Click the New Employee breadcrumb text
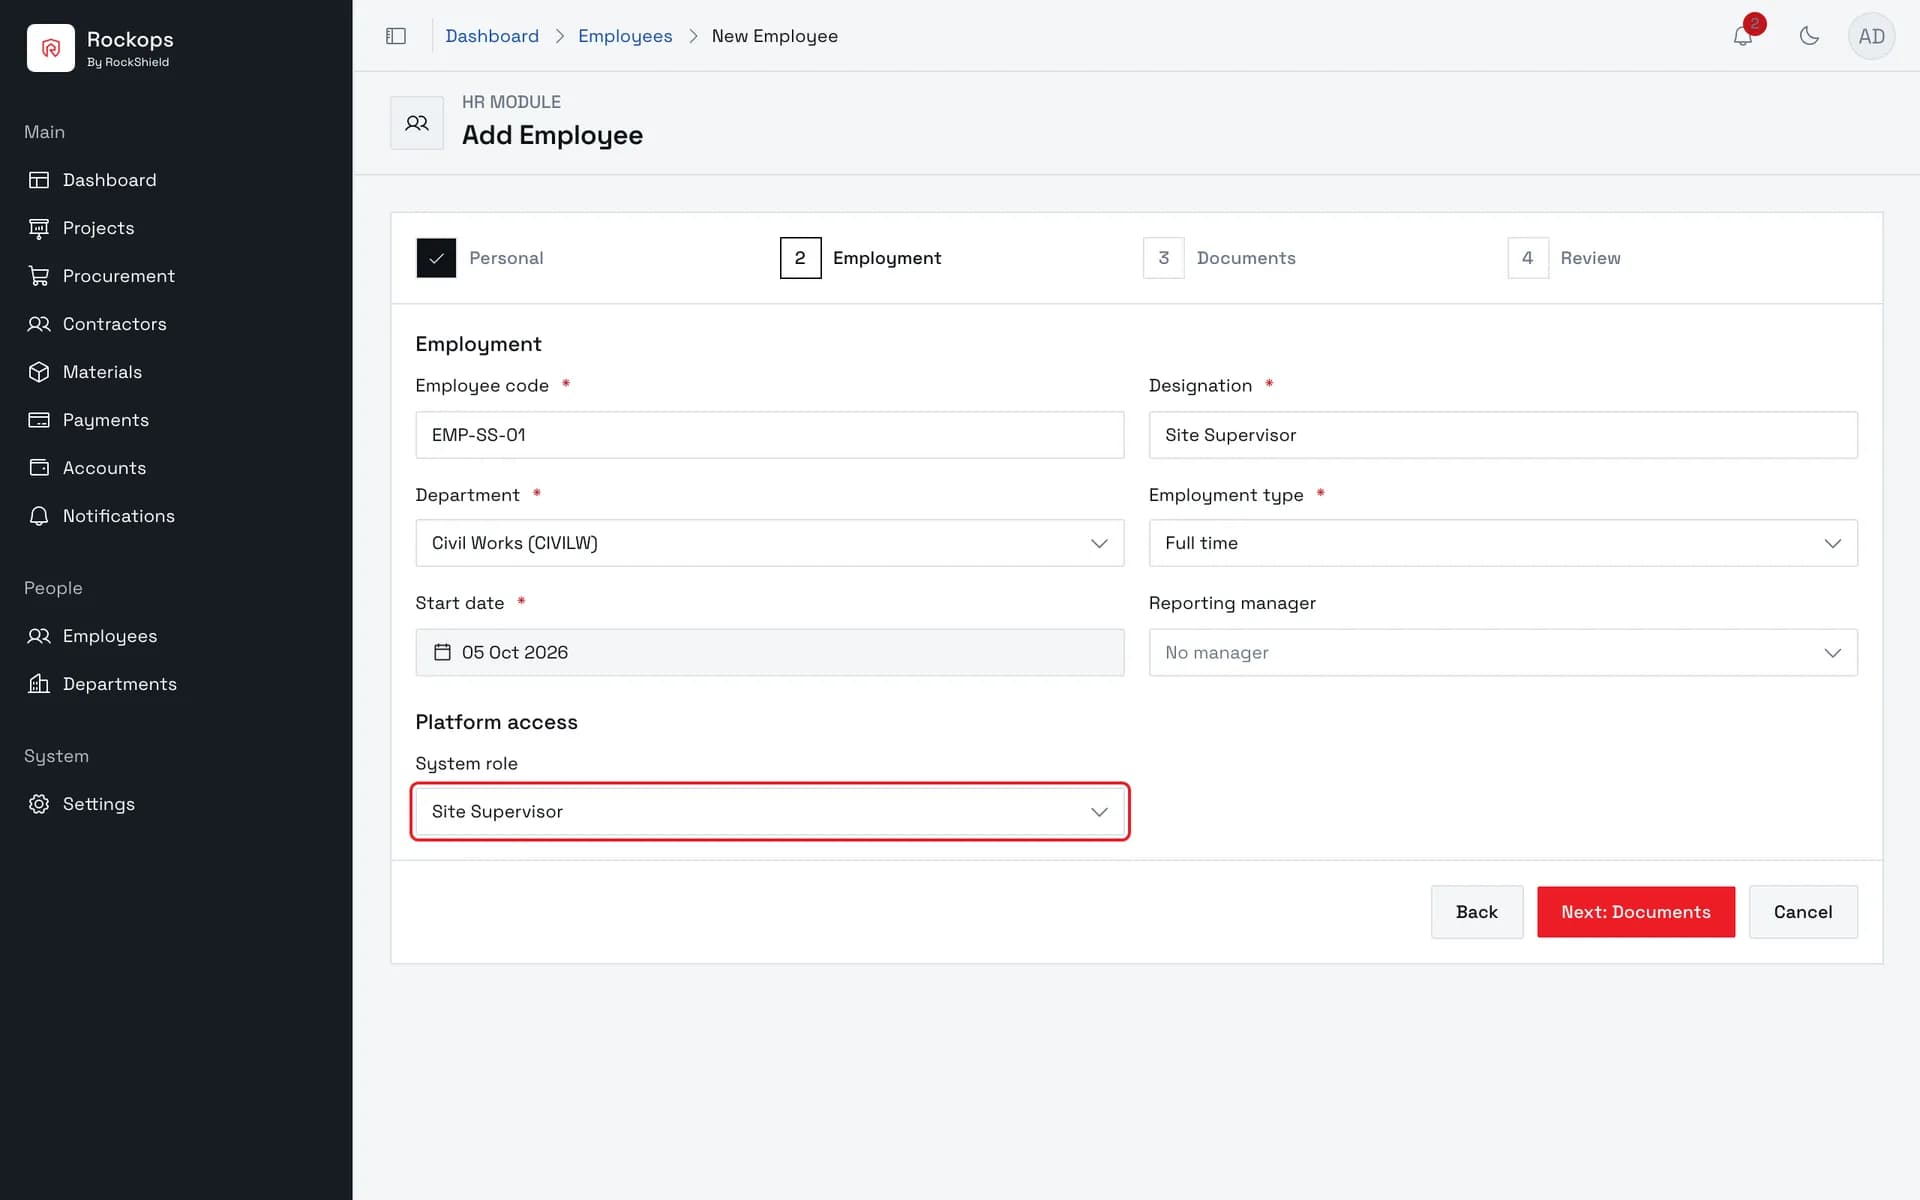This screenshot has height=1200, width=1920. (x=775, y=36)
